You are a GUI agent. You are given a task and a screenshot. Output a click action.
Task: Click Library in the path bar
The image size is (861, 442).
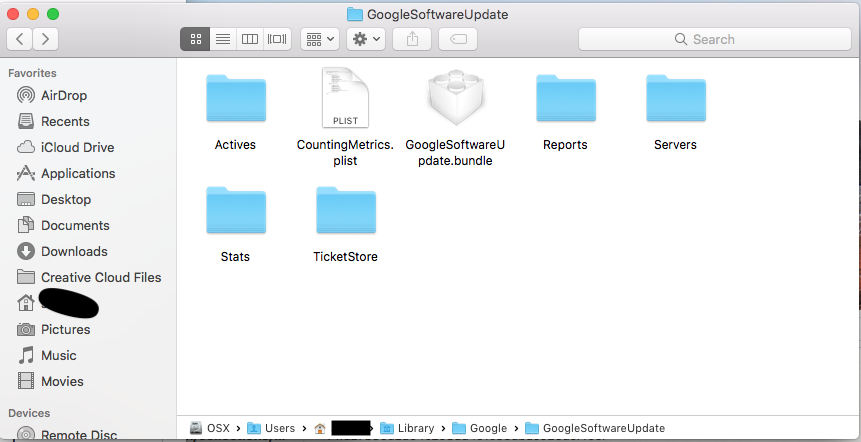tap(407, 428)
